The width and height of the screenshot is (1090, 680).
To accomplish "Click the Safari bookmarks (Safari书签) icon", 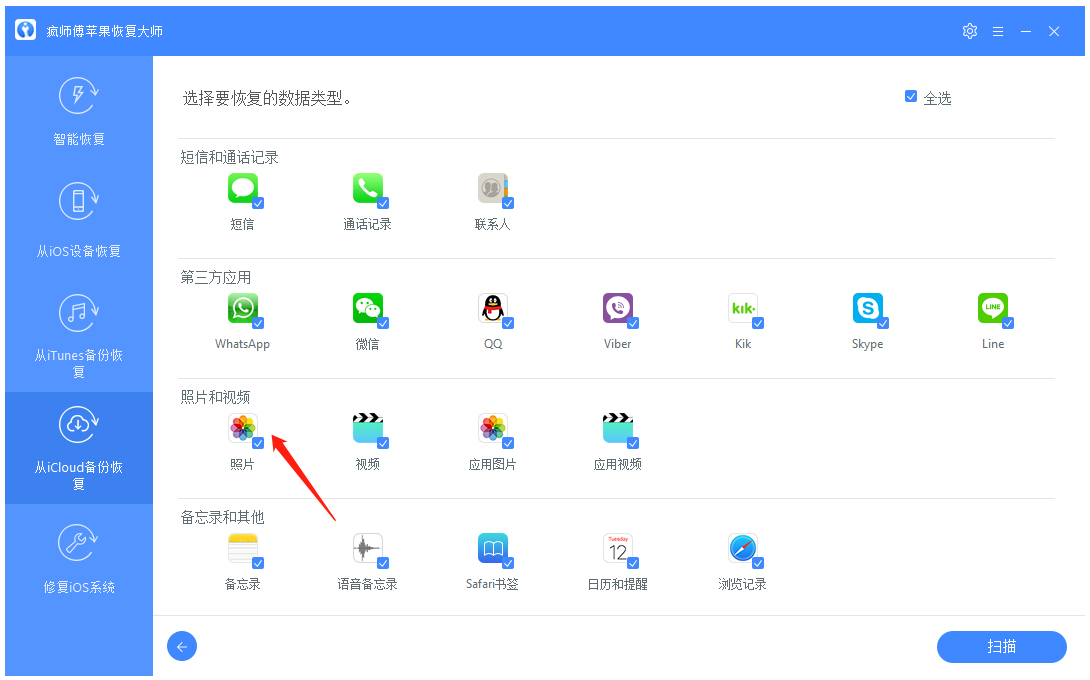I will click(x=493, y=549).
